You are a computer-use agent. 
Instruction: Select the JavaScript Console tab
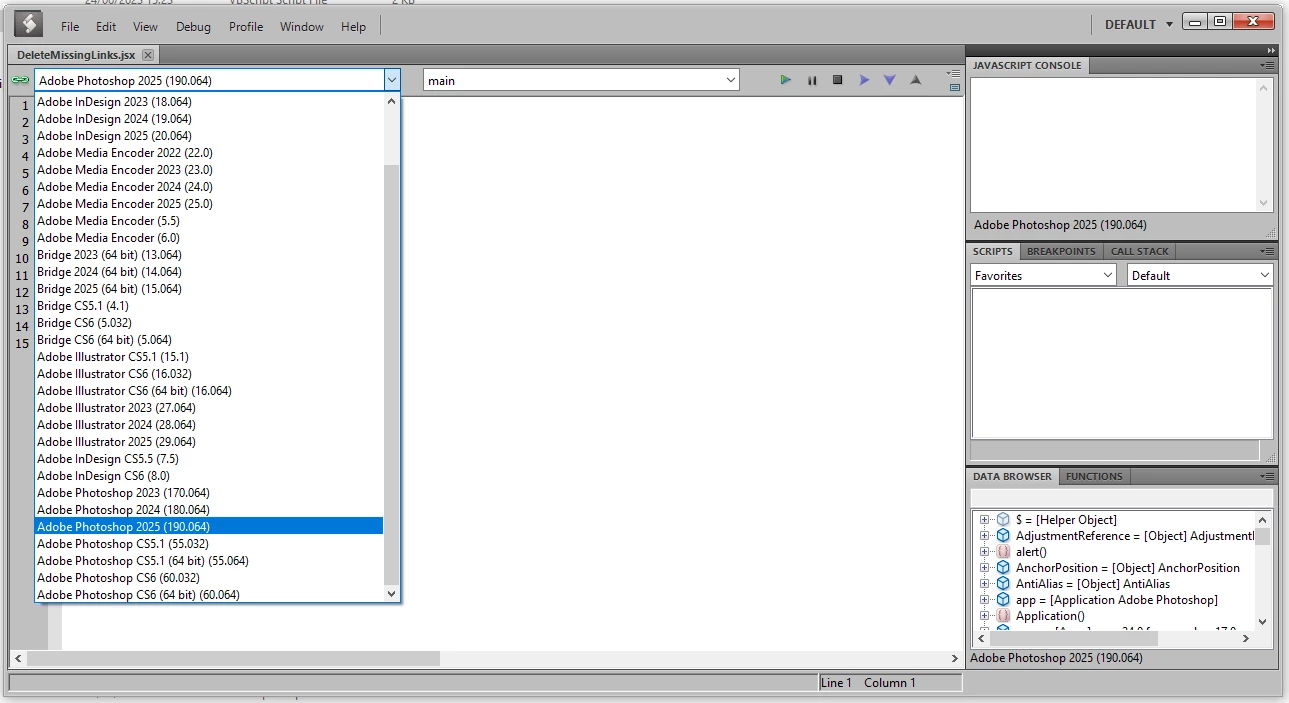1027,65
